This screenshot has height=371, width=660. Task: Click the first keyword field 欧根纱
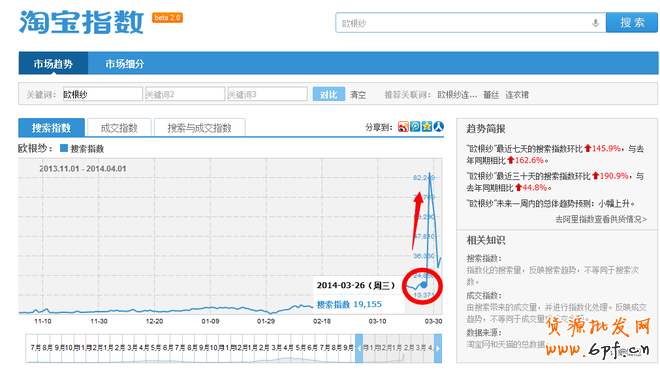(103, 94)
